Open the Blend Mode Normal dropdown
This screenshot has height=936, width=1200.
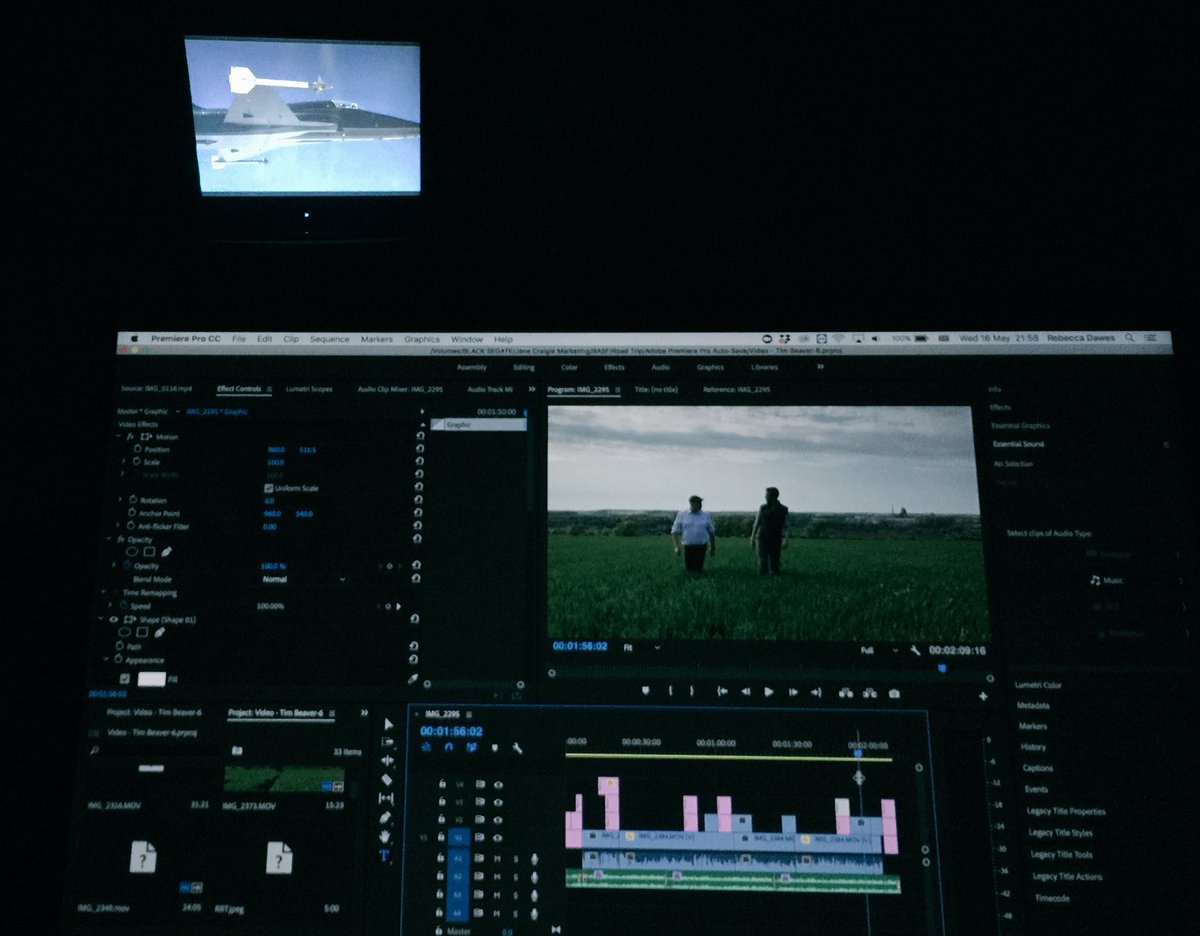pyautogui.click(x=302, y=579)
